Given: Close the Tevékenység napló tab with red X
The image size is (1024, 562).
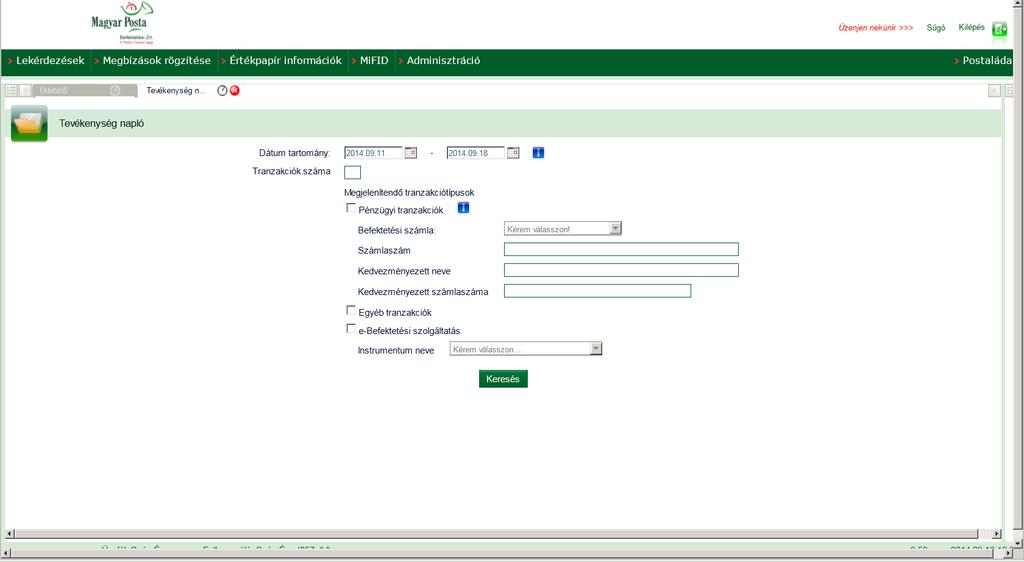Looking at the screenshot, I should point(234,91).
